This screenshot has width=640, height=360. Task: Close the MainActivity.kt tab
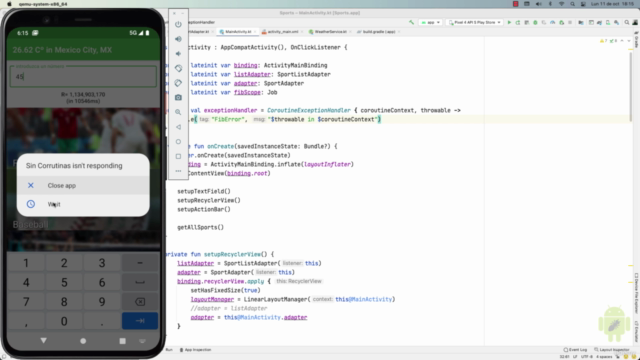(x=255, y=31)
